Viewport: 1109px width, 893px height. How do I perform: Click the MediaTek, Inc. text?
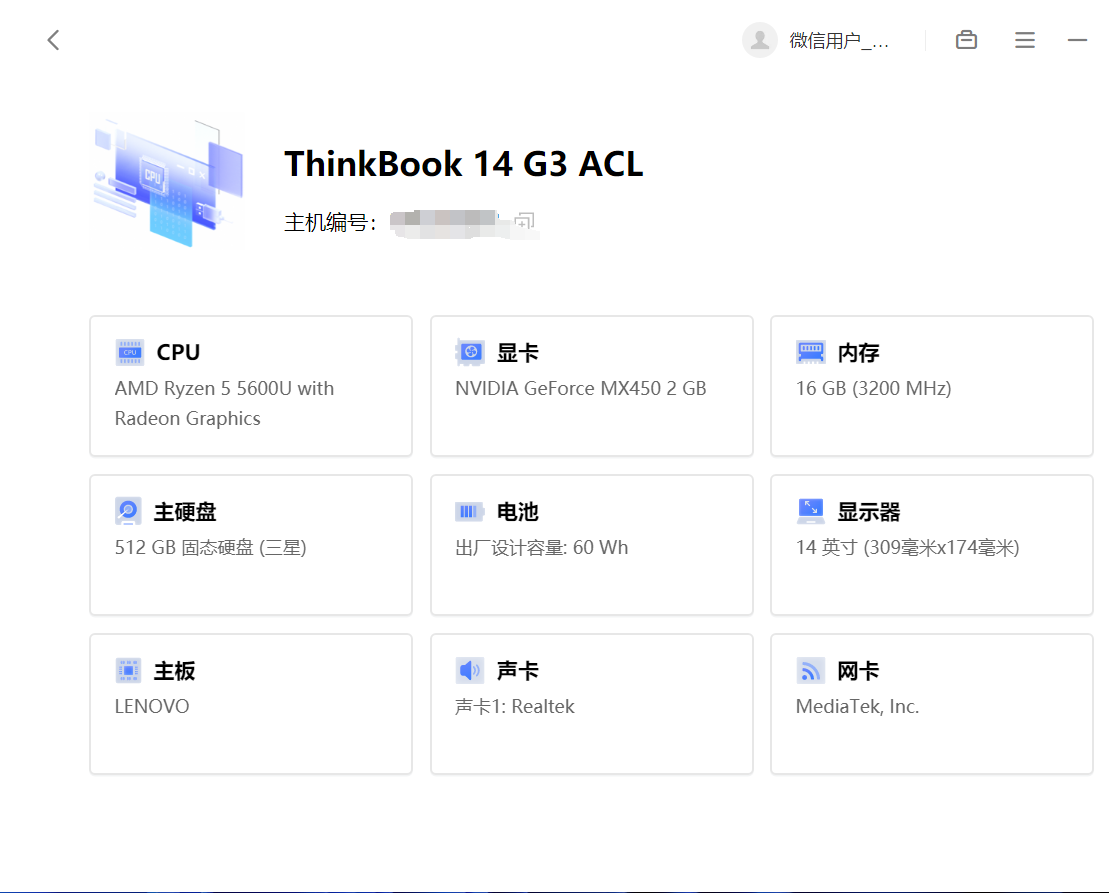(857, 706)
